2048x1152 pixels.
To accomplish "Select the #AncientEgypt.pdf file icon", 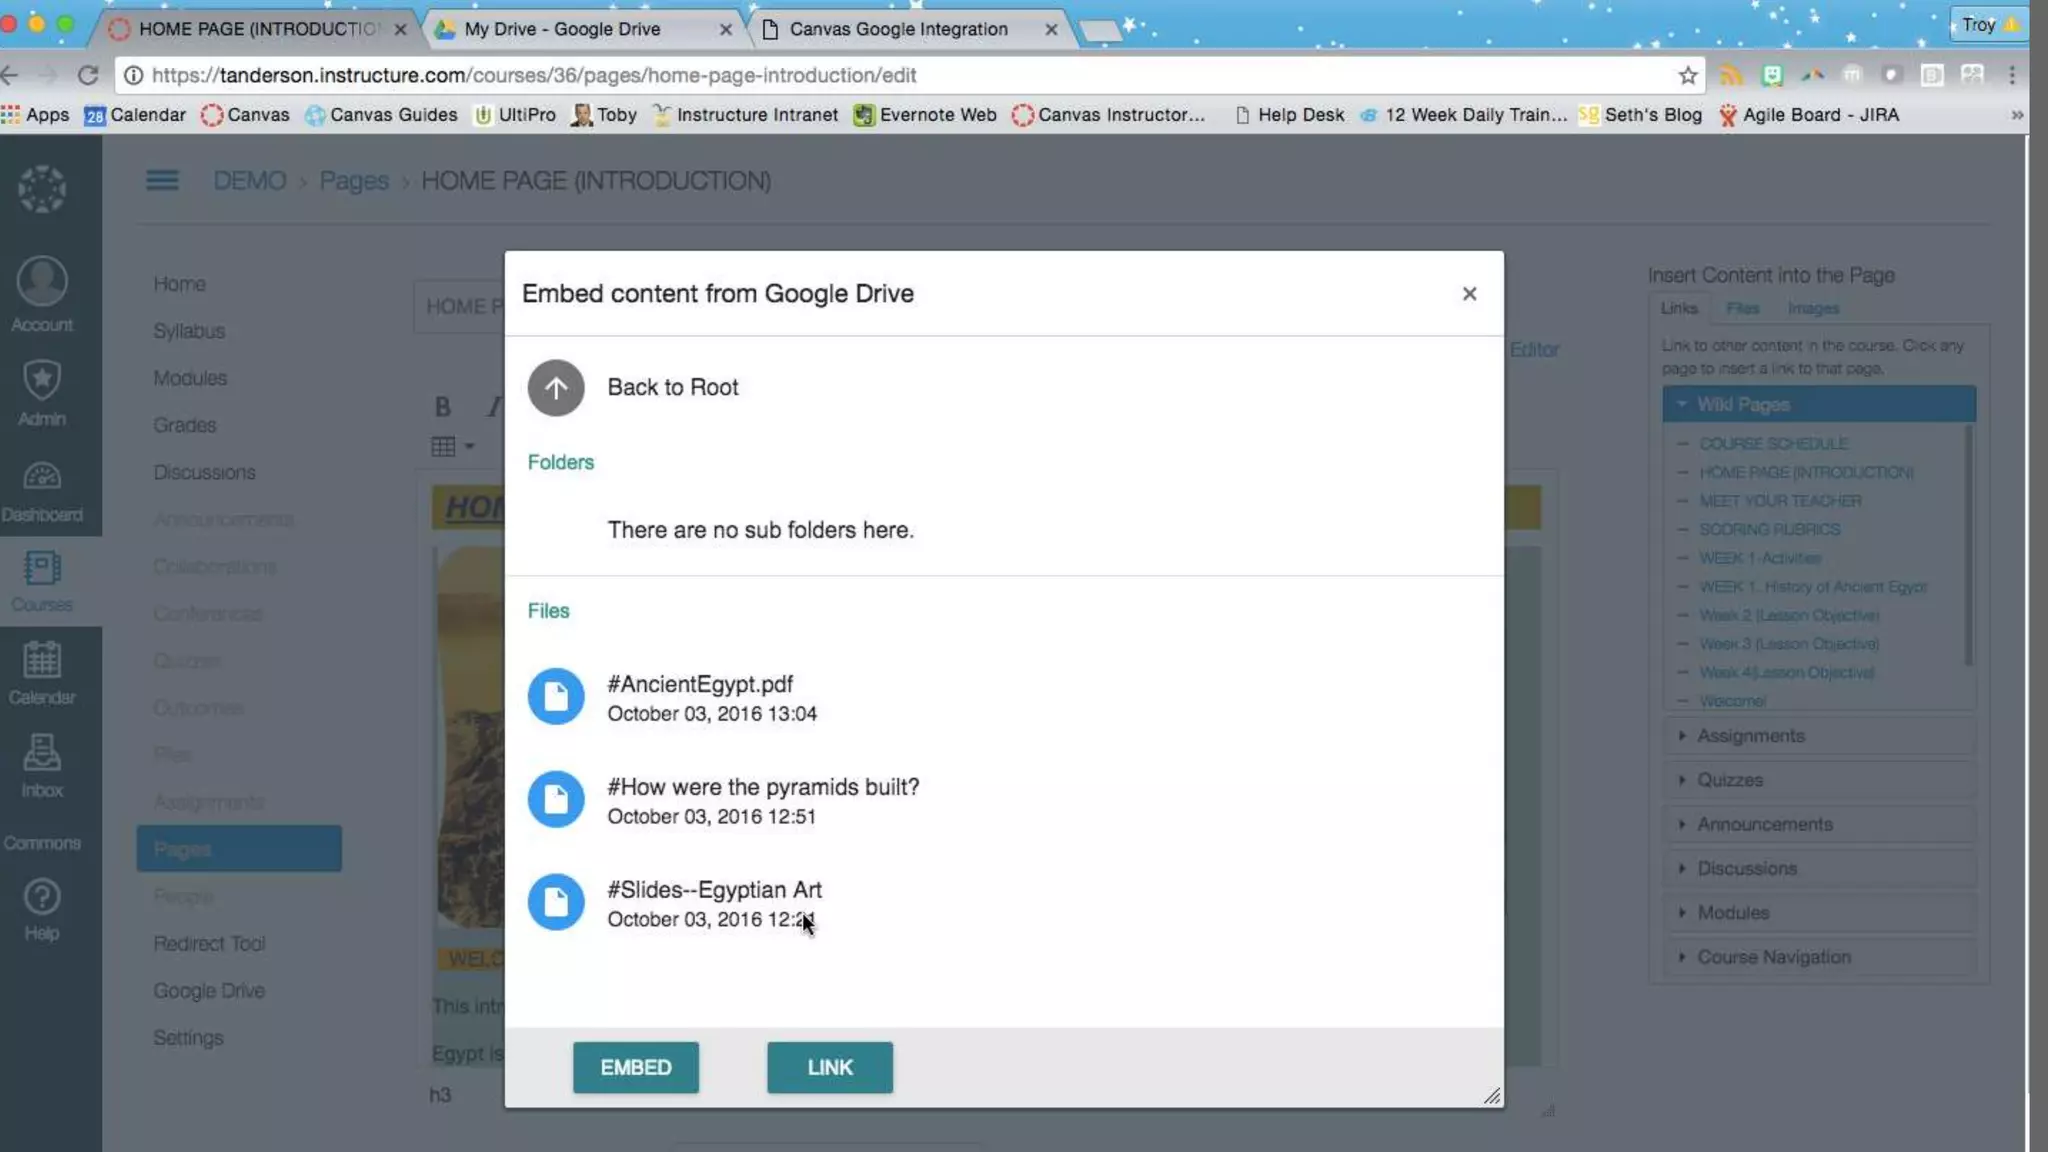I will click(x=556, y=697).
